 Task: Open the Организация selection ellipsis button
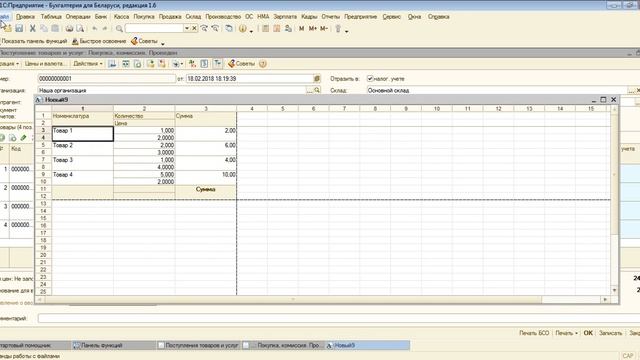point(309,90)
